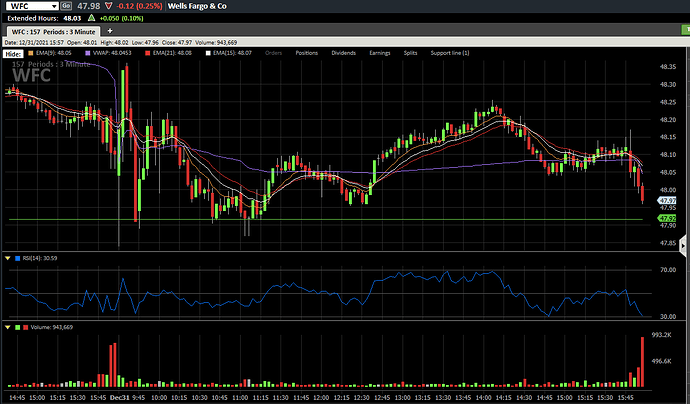Toggle Orders overlay
Image resolution: width=690 pixels, height=404 pixels.
click(x=273, y=53)
